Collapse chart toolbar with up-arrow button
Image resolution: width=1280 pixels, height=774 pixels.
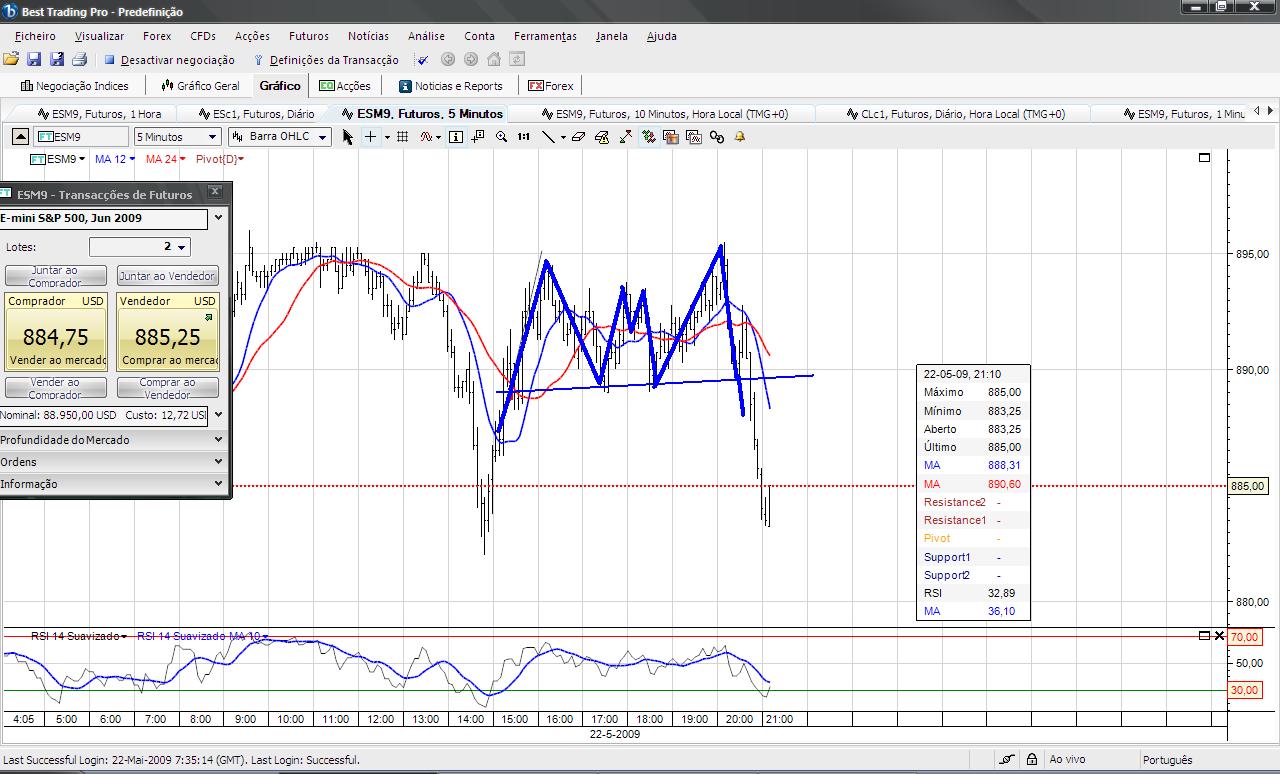[21, 137]
